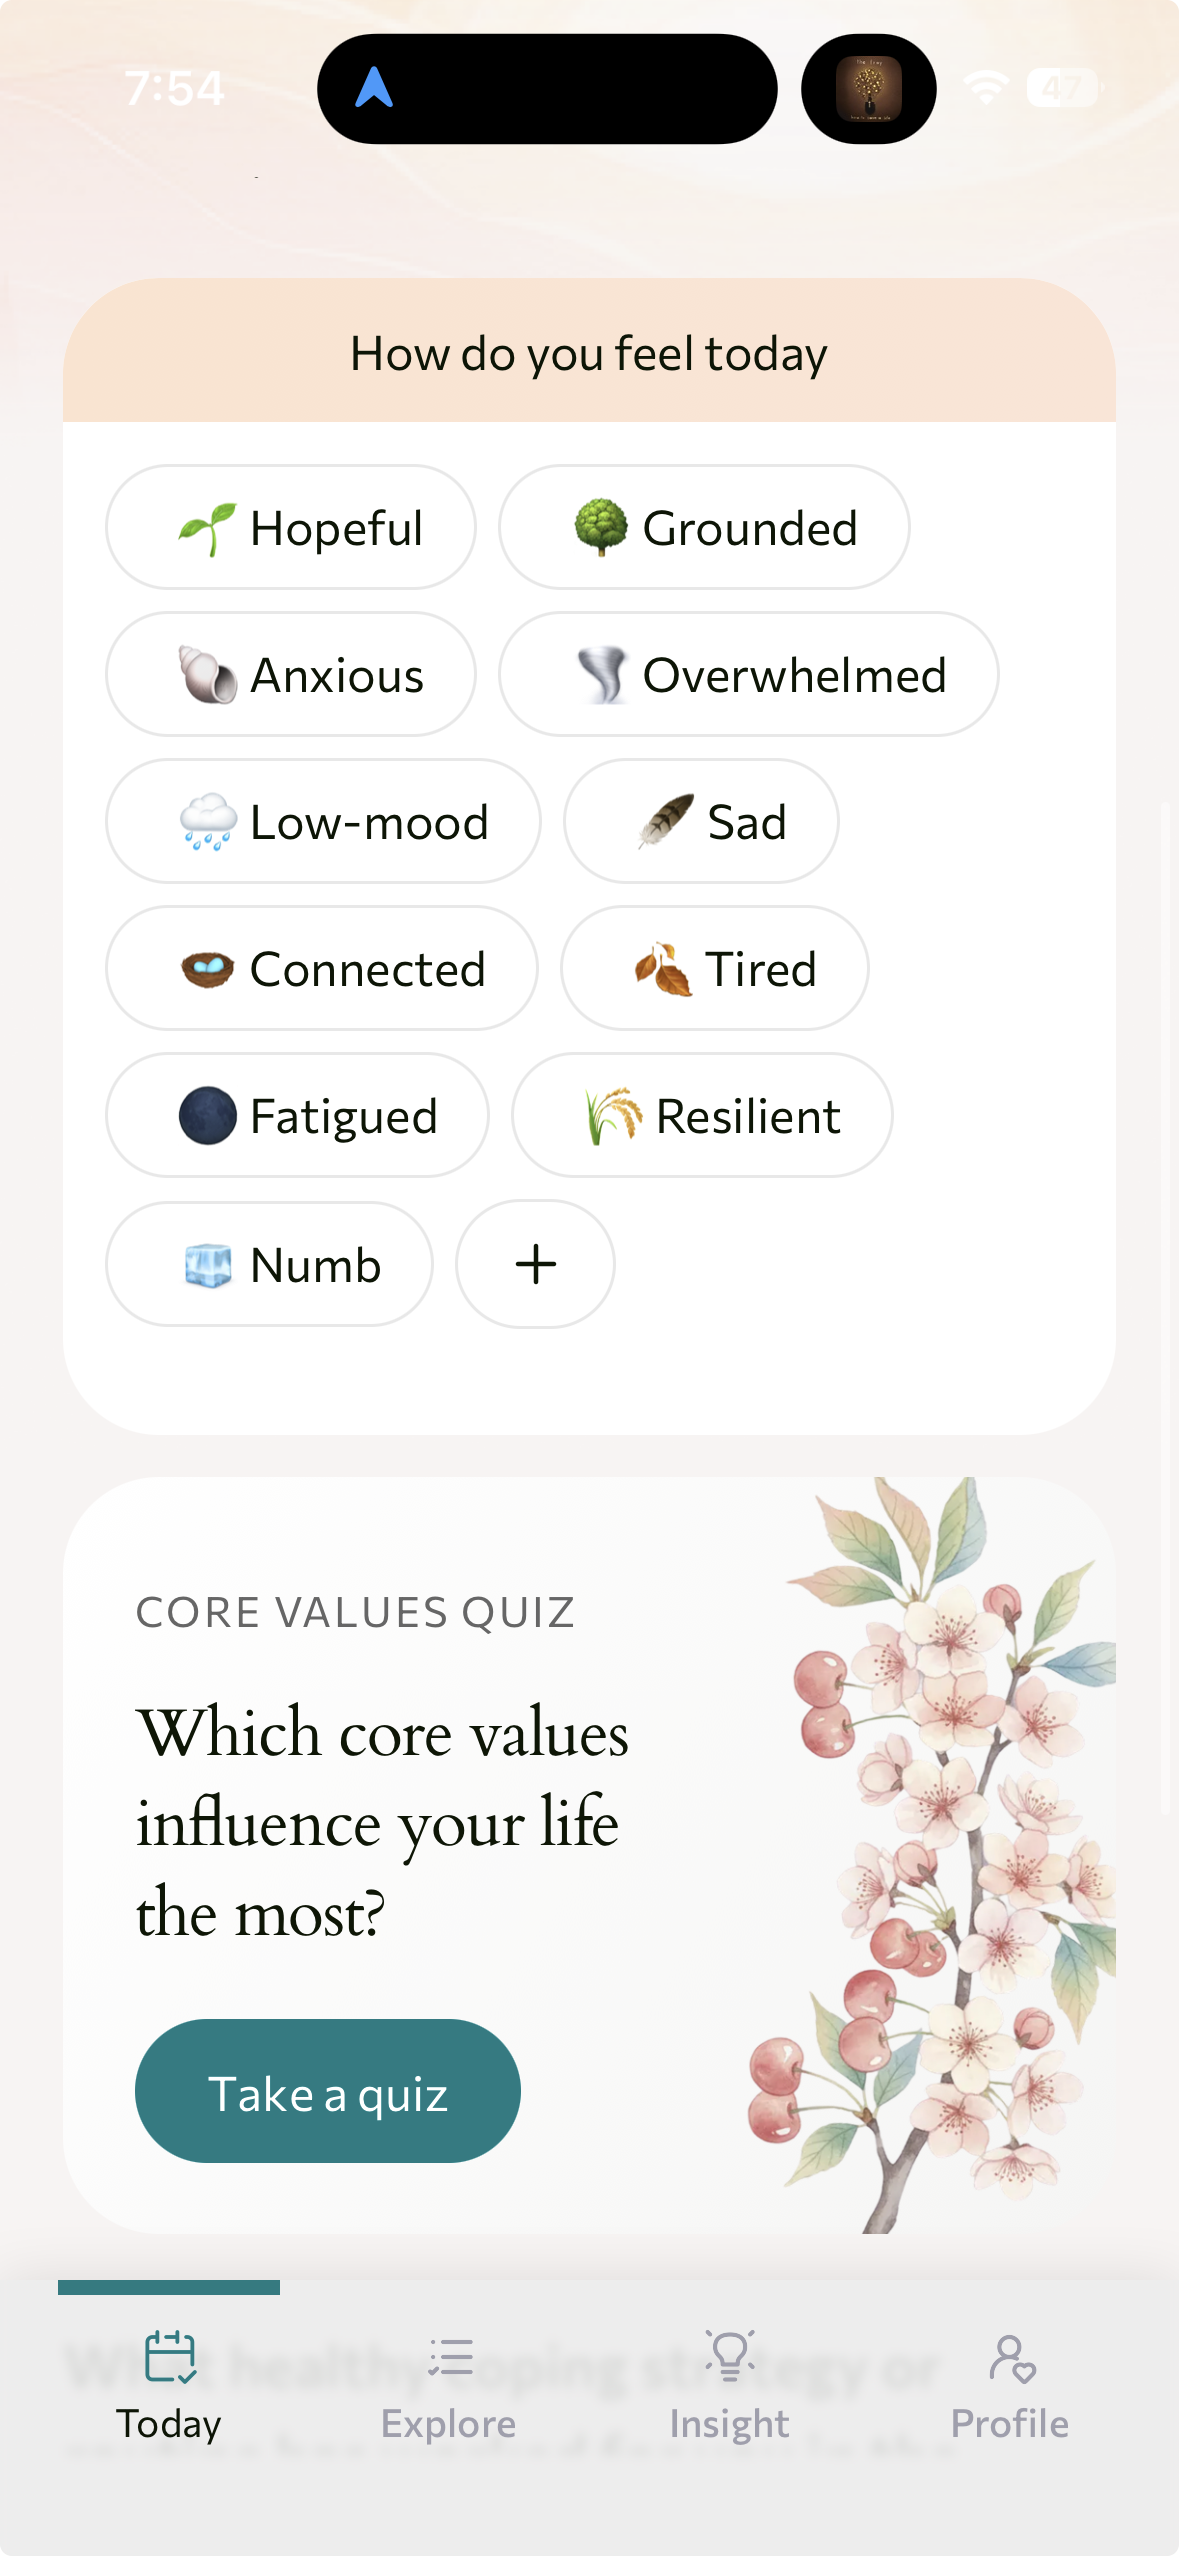Tap the blue arrow in the Dynamic Island
This screenshot has width=1179, height=2556.
[375, 88]
